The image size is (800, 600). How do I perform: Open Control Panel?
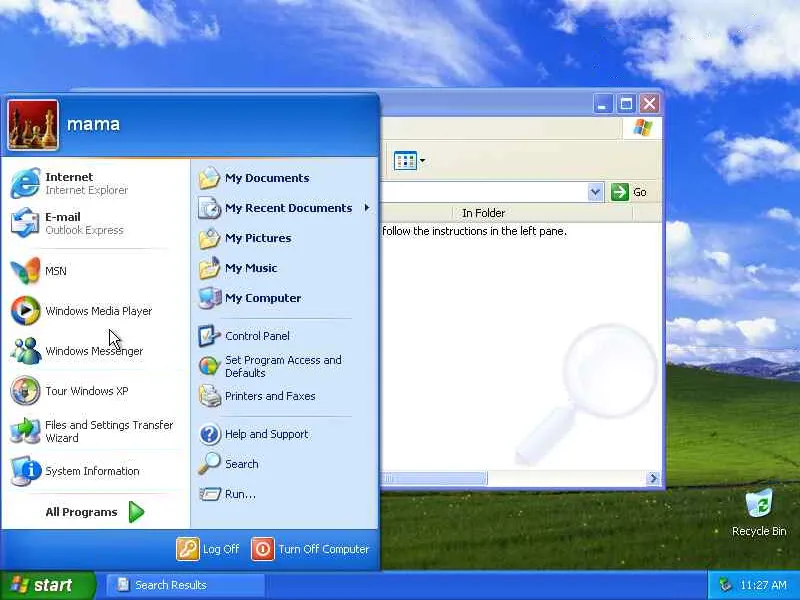(244, 336)
